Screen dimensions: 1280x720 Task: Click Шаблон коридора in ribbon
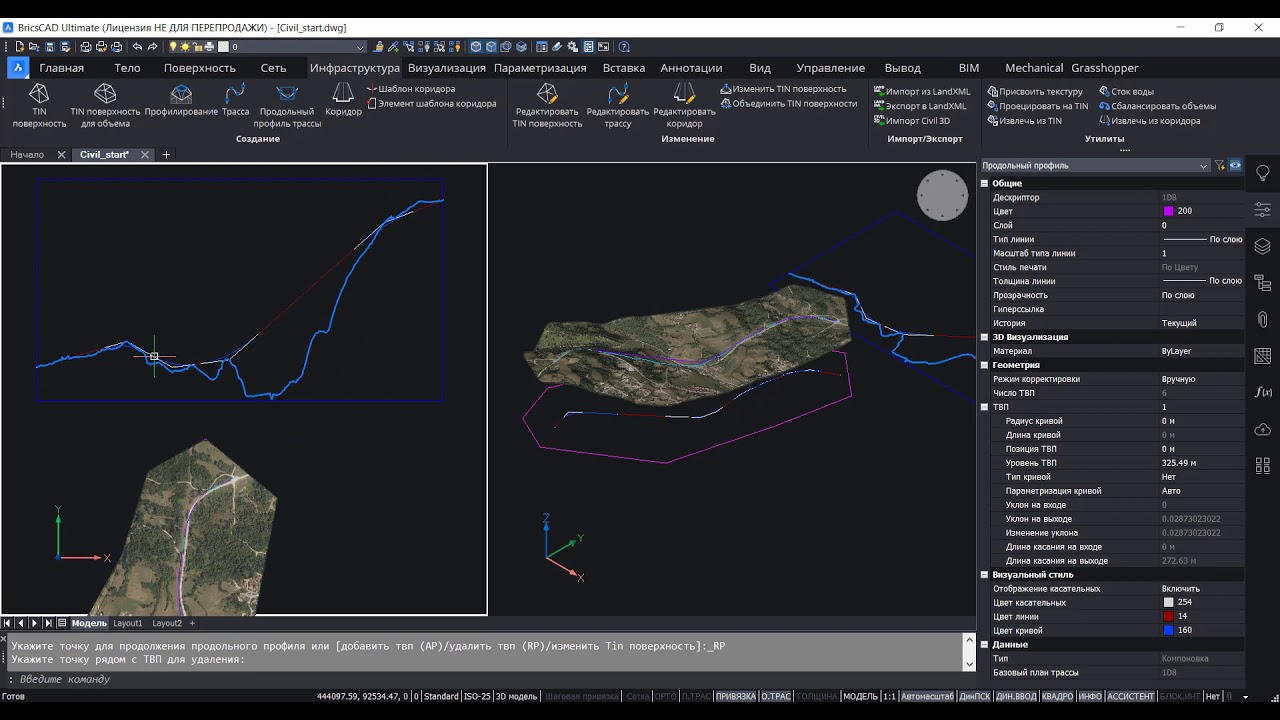[410, 89]
